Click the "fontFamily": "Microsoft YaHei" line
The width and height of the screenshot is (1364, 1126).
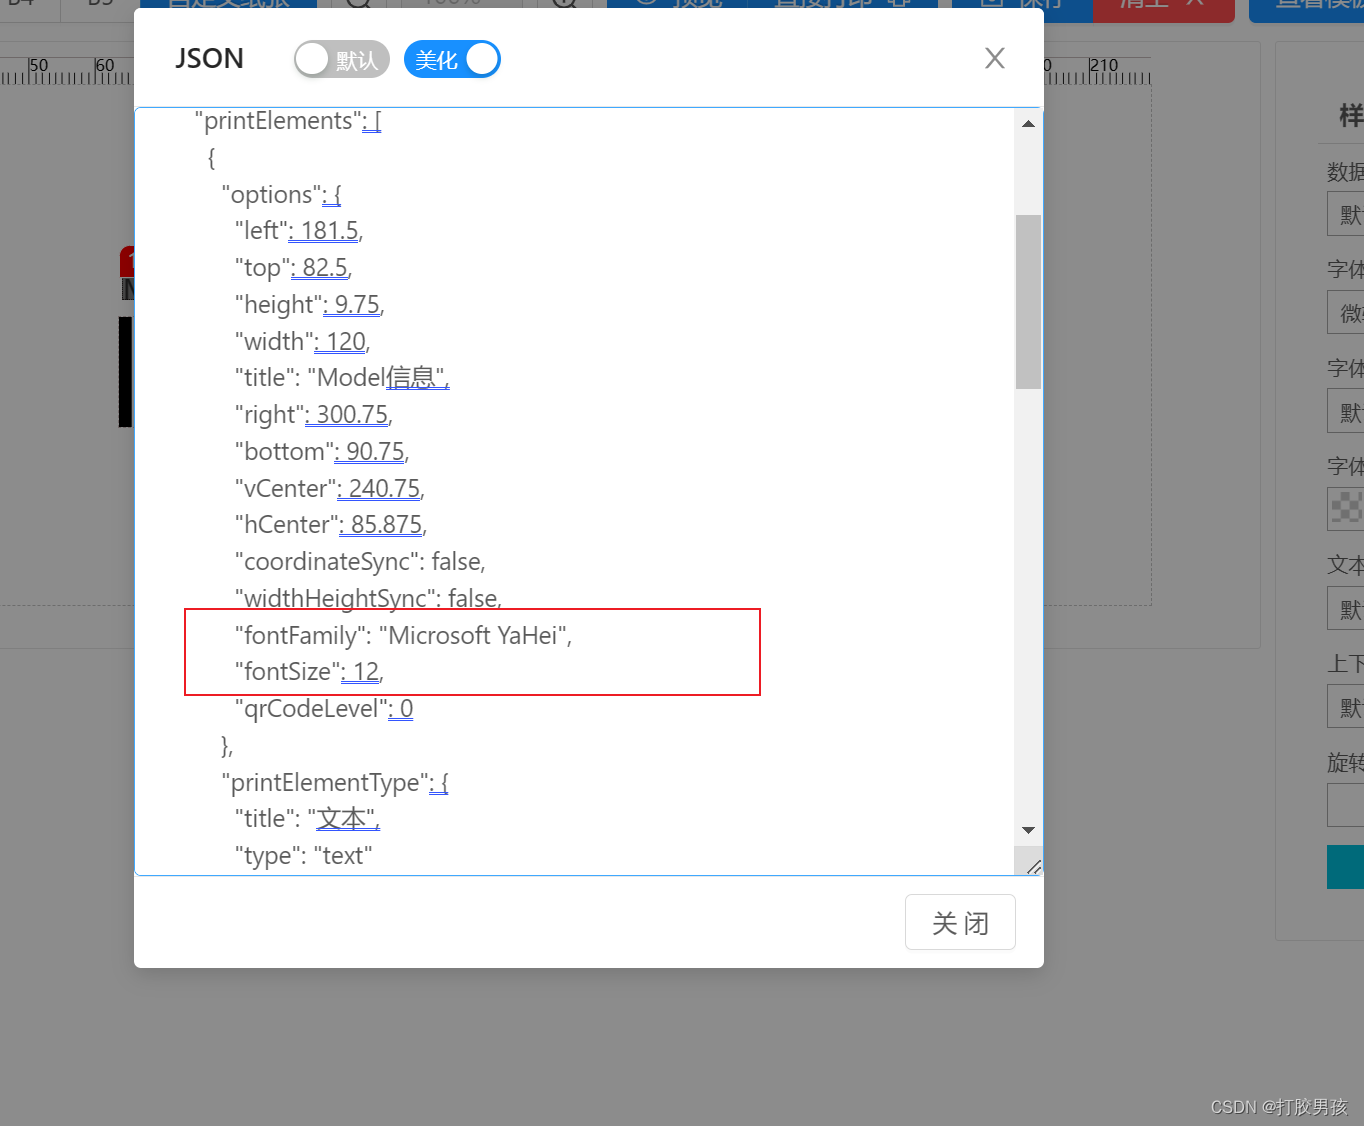tap(403, 636)
